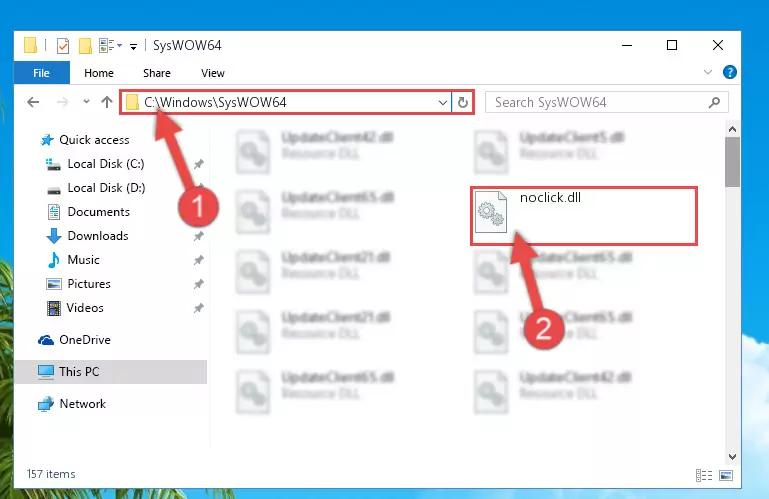
Task: Click the folder system icon in title bar
Action: [30, 45]
